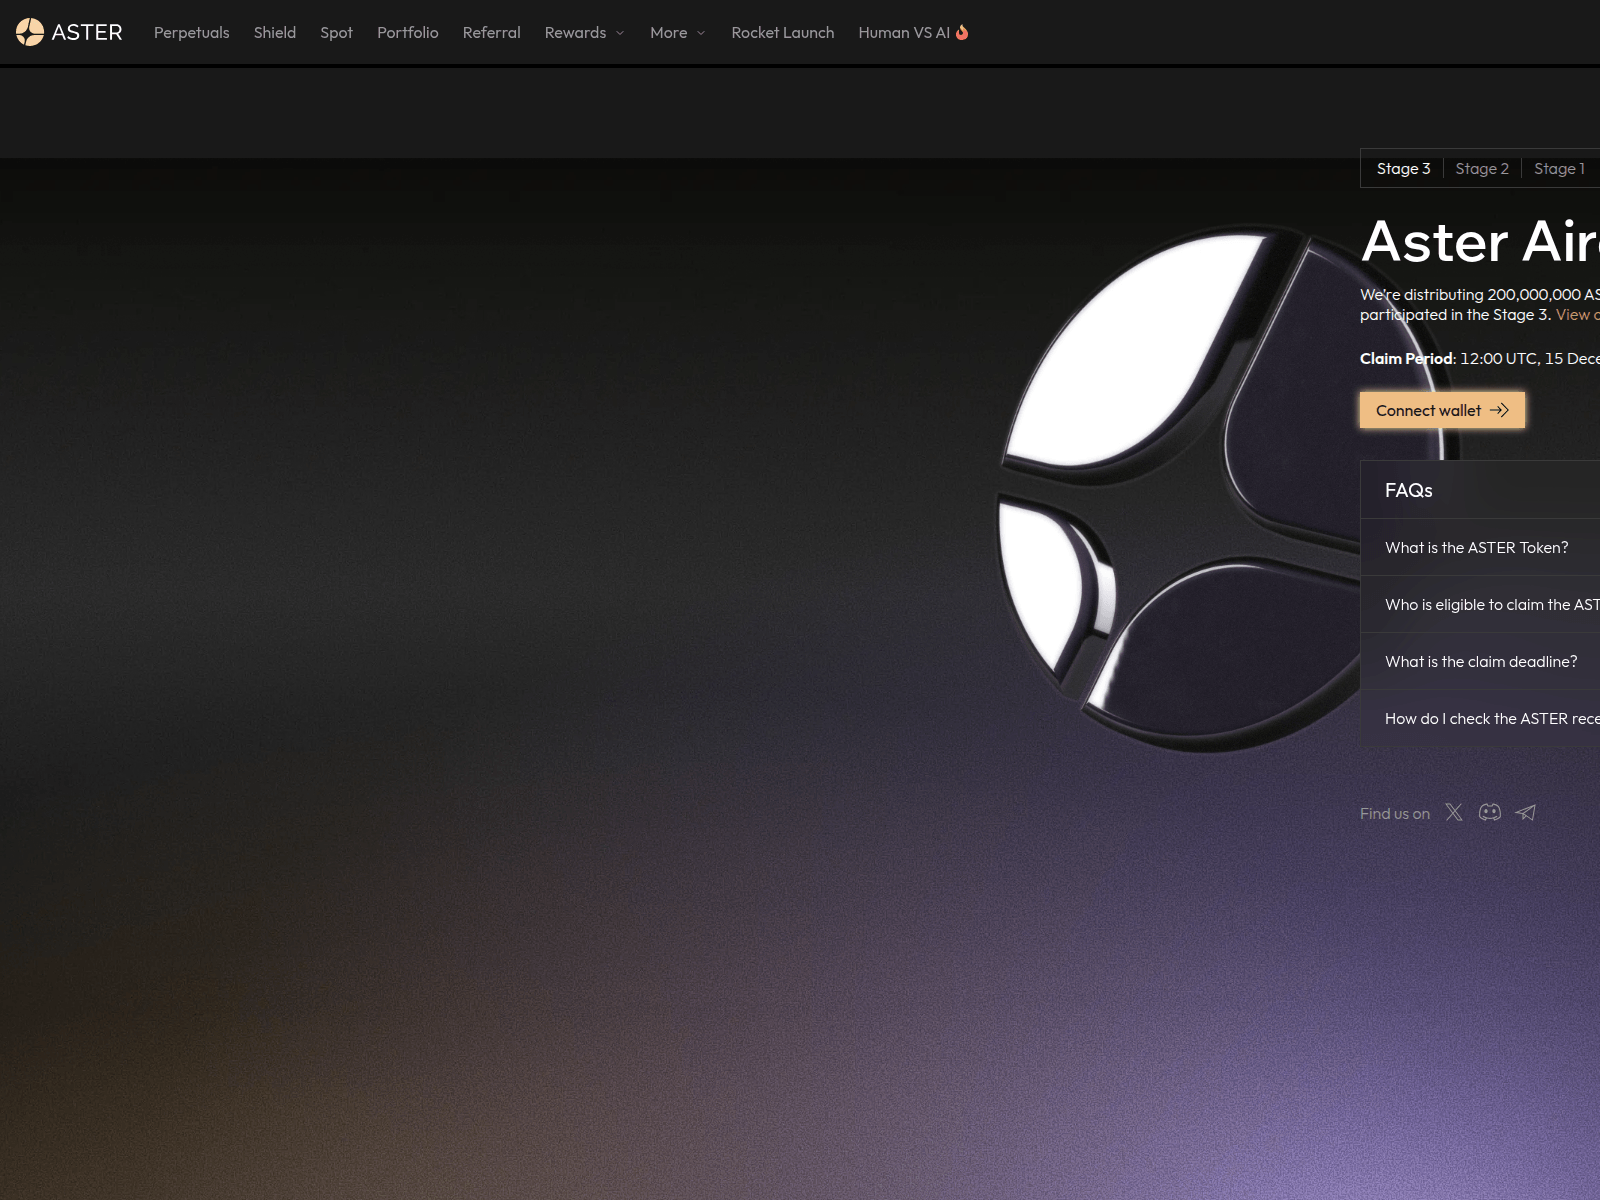1600x1200 pixels.
Task: Click the arrow icon on Connect wallet
Action: (x=1499, y=410)
